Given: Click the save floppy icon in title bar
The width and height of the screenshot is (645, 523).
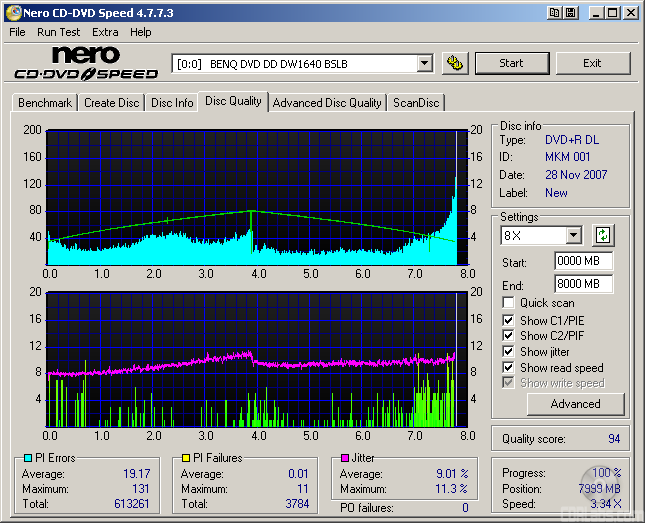Looking at the screenshot, I should tap(570, 12).
